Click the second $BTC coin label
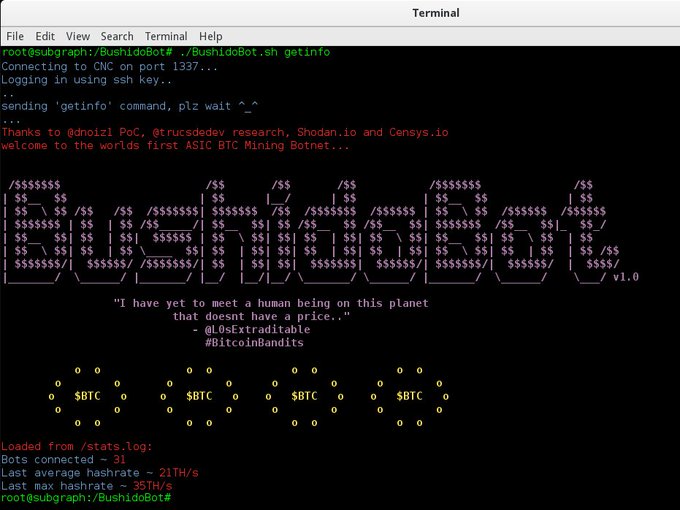 (x=199, y=396)
